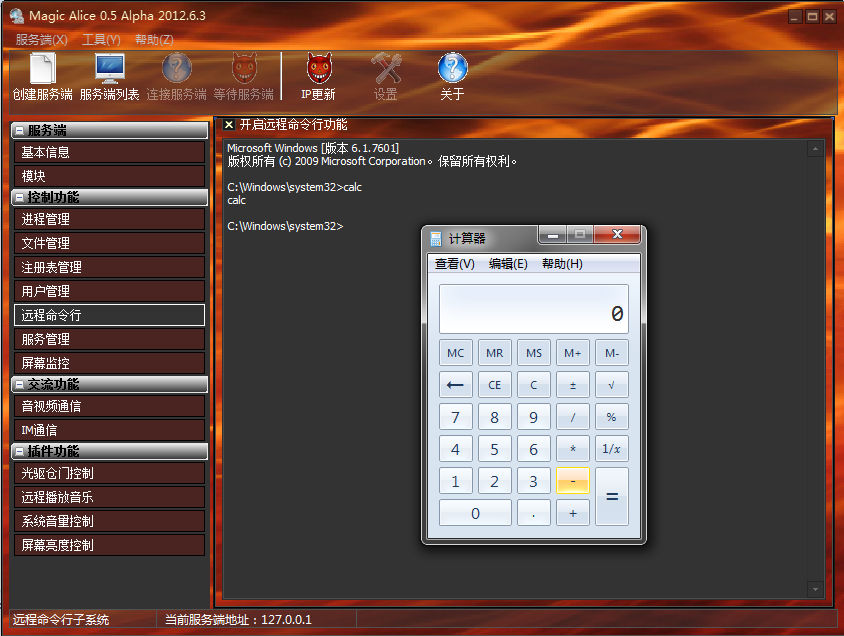
Task: Open the 帮助(Z) menu in Magic Alice
Action: coord(154,40)
